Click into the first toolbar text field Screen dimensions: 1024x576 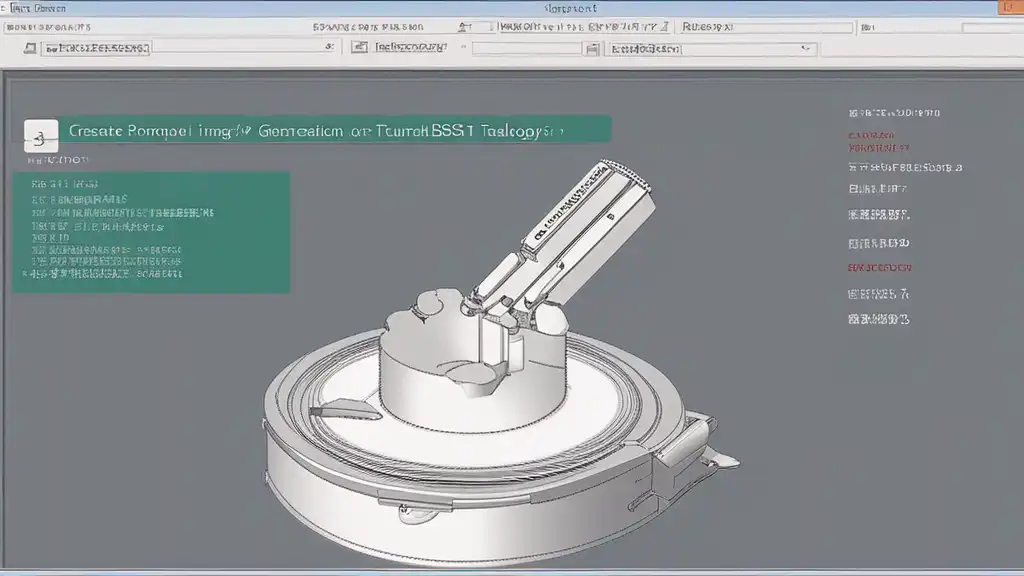click(x=180, y=47)
